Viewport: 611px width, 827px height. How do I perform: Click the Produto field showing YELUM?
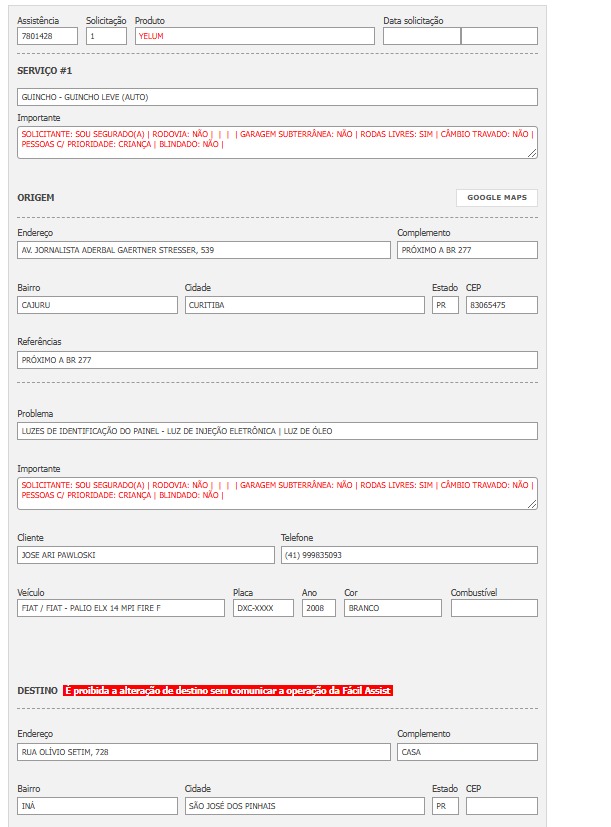tap(254, 36)
